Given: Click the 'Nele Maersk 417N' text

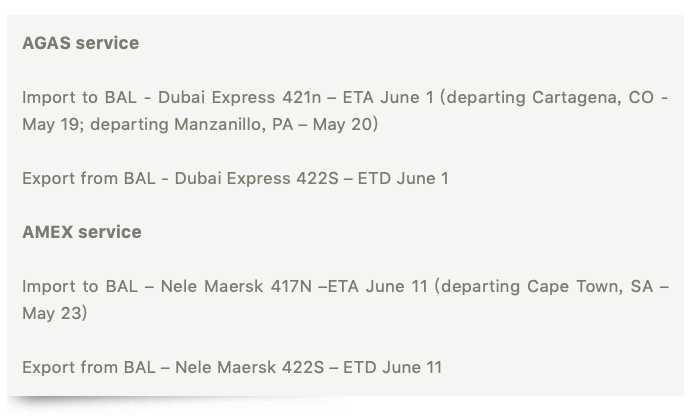Looking at the screenshot, I should point(236,287).
